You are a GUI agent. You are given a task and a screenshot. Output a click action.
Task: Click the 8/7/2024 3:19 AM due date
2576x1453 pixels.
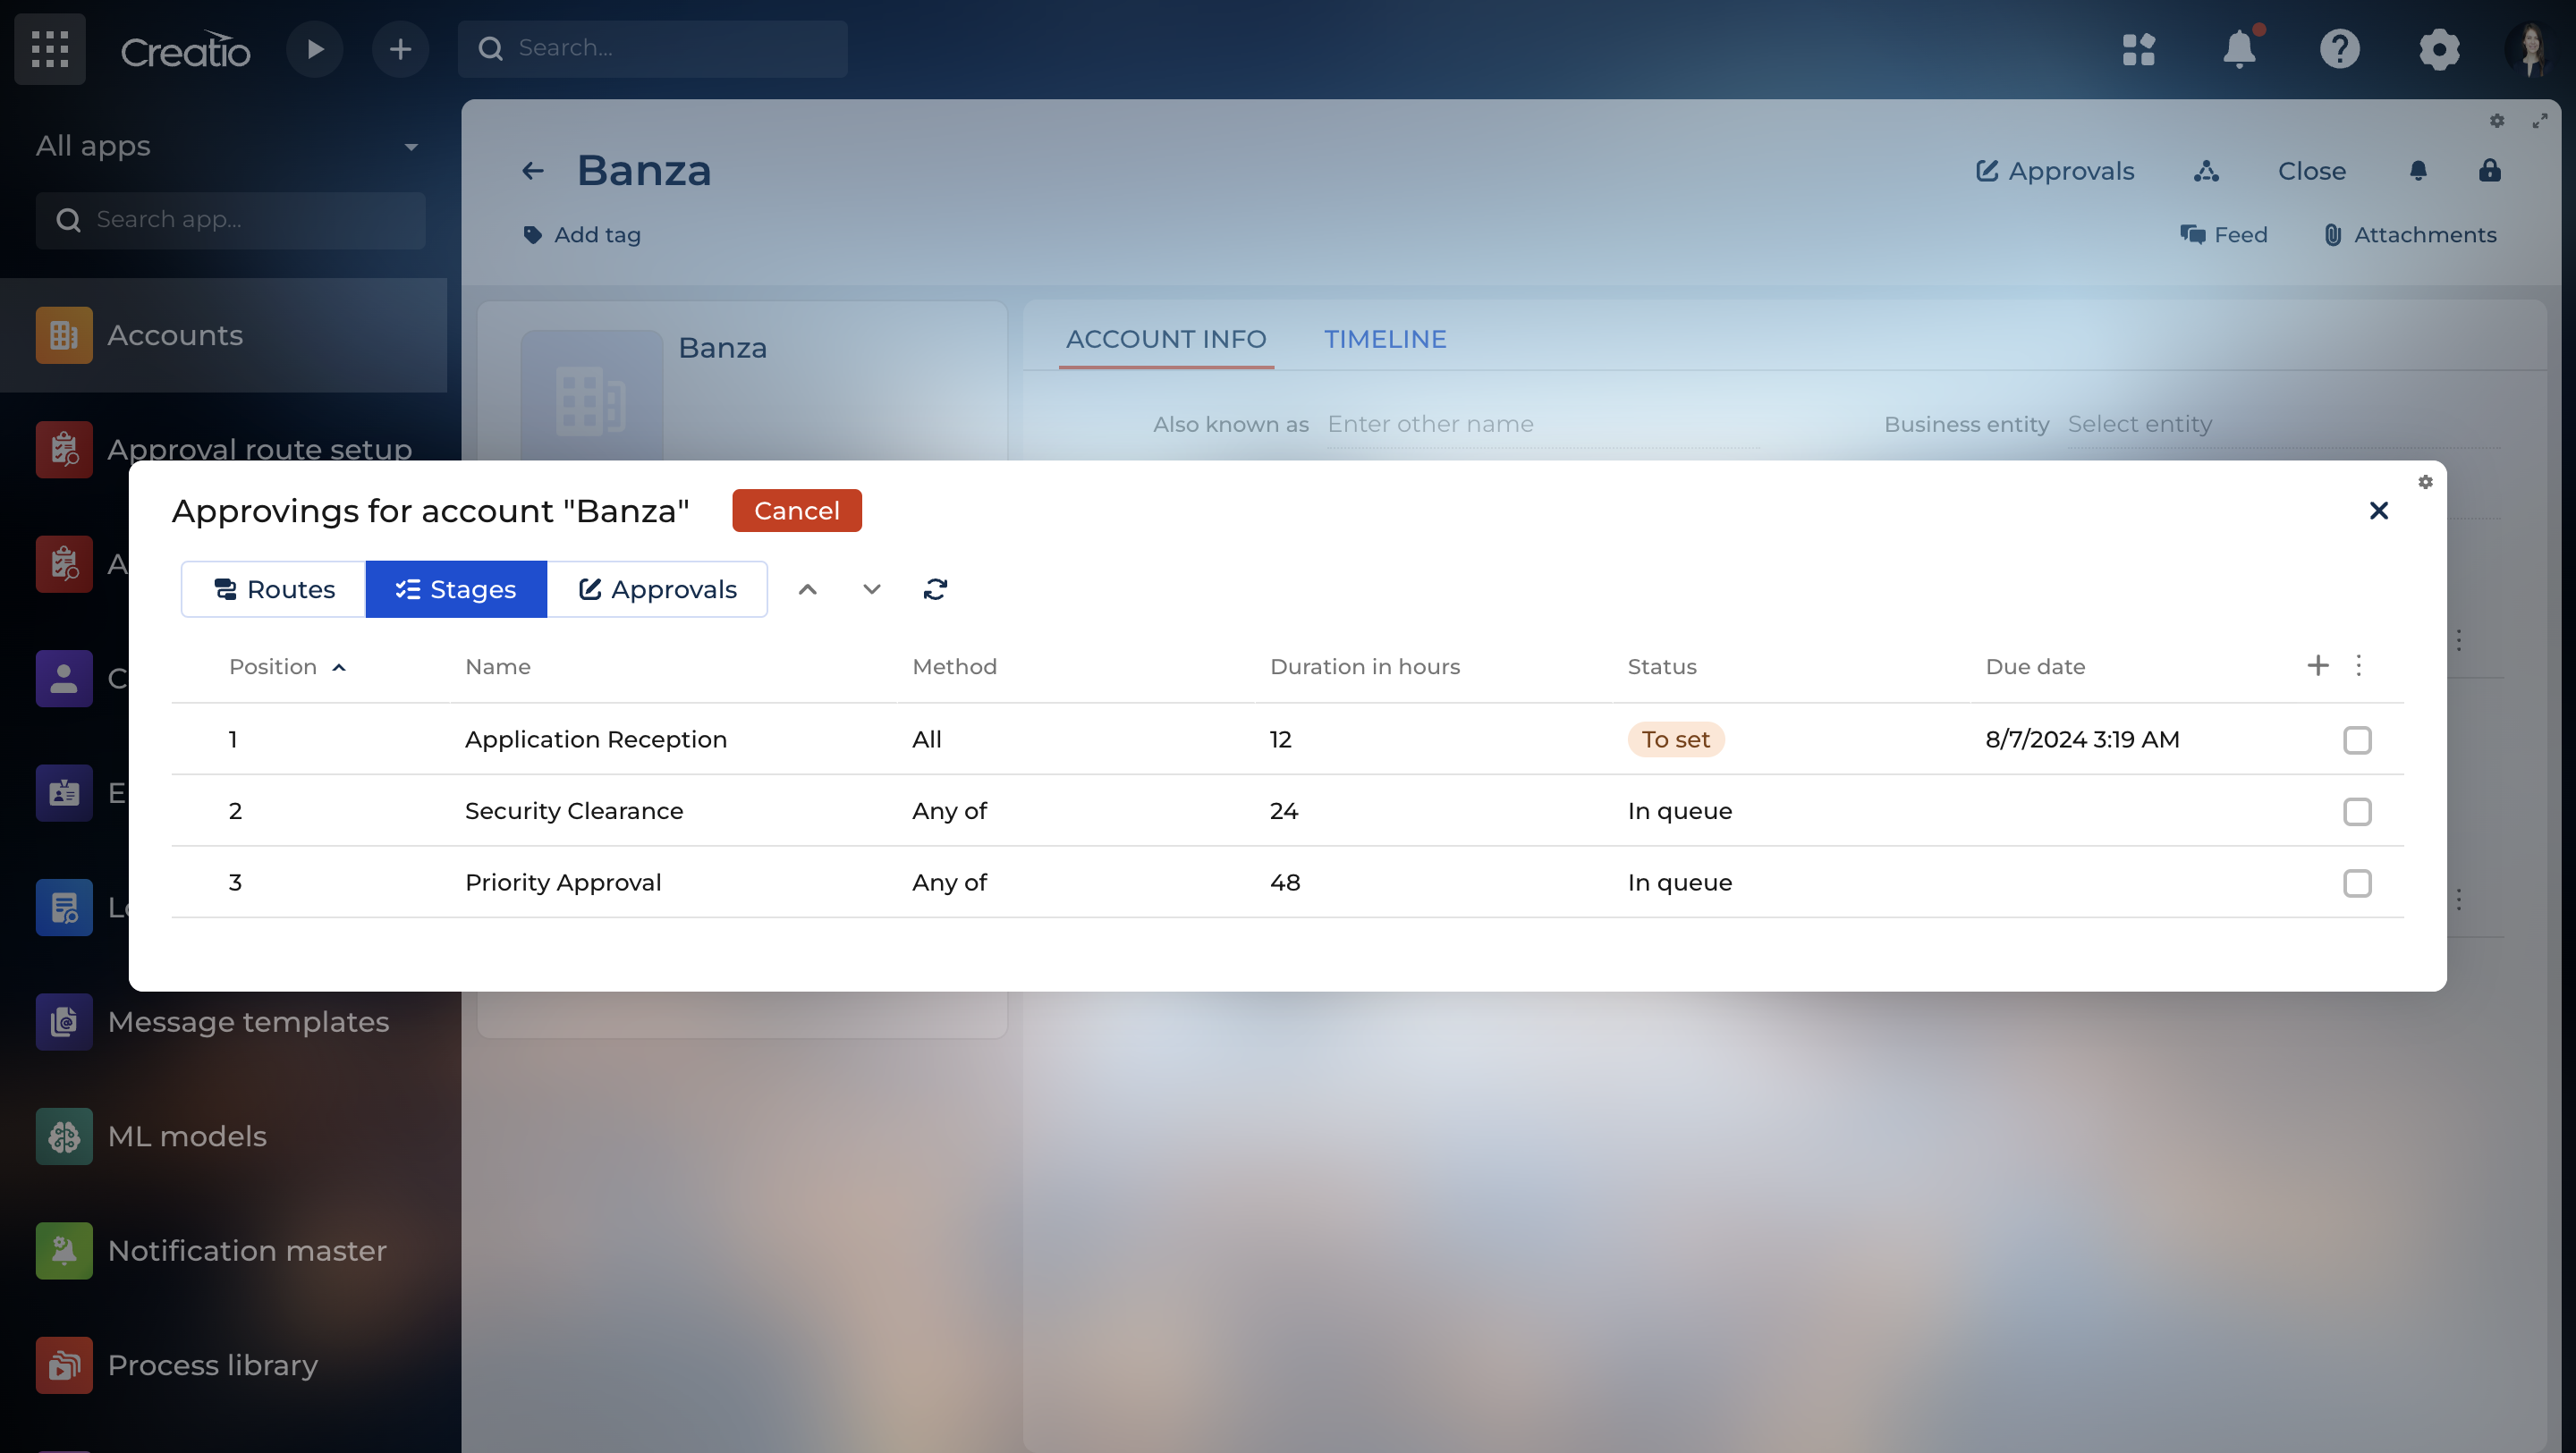click(2082, 739)
